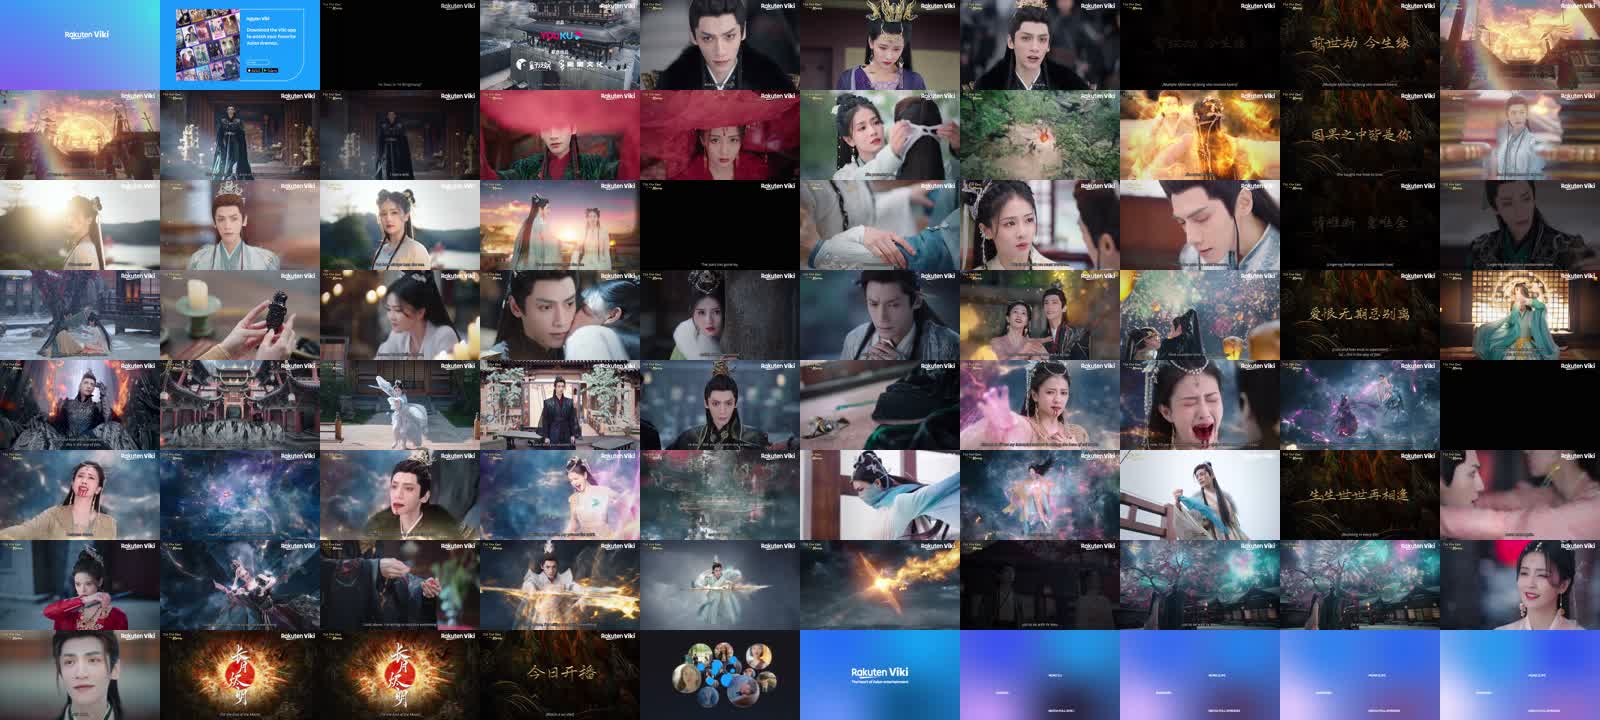Select the man under the red veil
The width and height of the screenshot is (1600, 720).
(560, 135)
